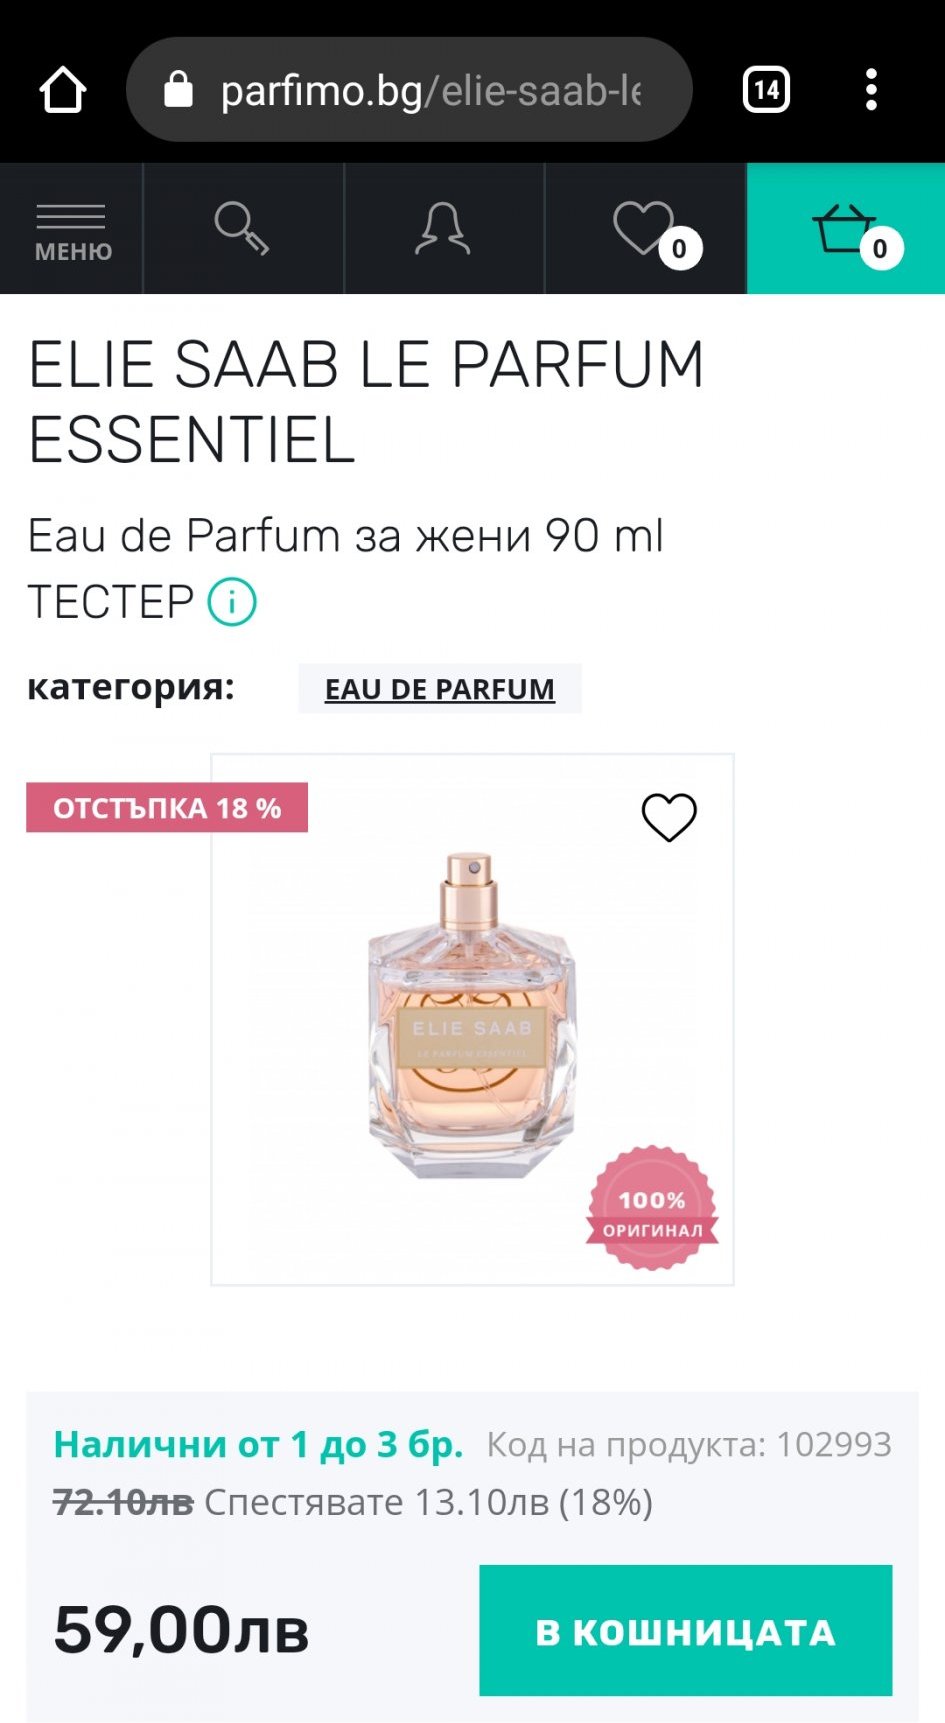
Task: Click the ELIE SAAB LE PARFUM title
Action: point(366,402)
